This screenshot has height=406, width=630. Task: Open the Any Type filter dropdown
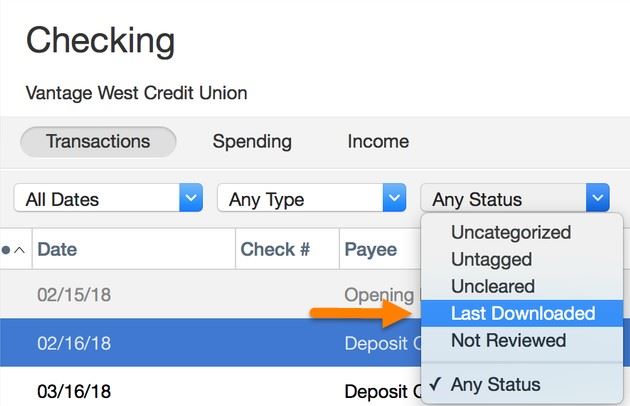[x=312, y=199]
